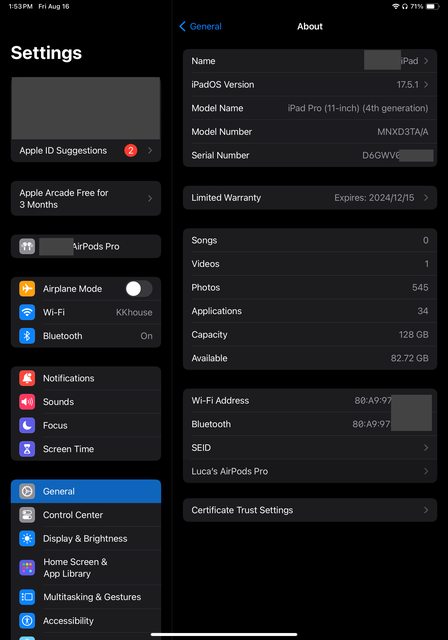Open Luca's AirPods Pro row
This screenshot has height=640, width=448.
point(310,471)
